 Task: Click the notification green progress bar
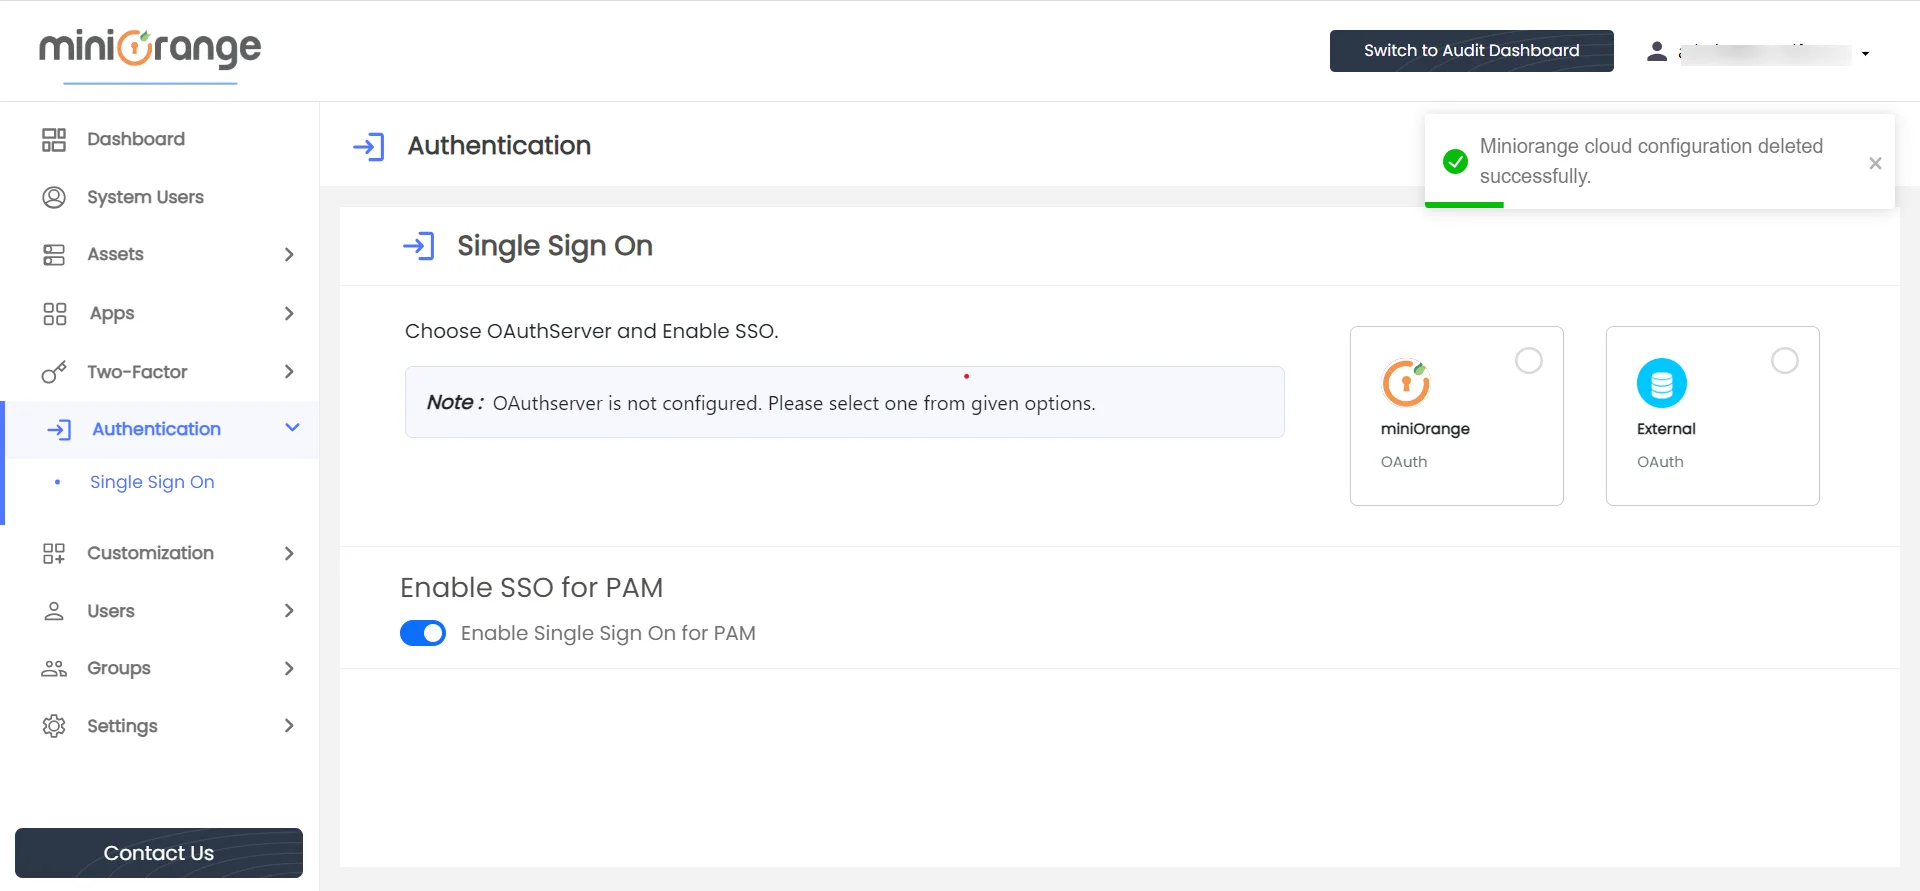point(1464,205)
